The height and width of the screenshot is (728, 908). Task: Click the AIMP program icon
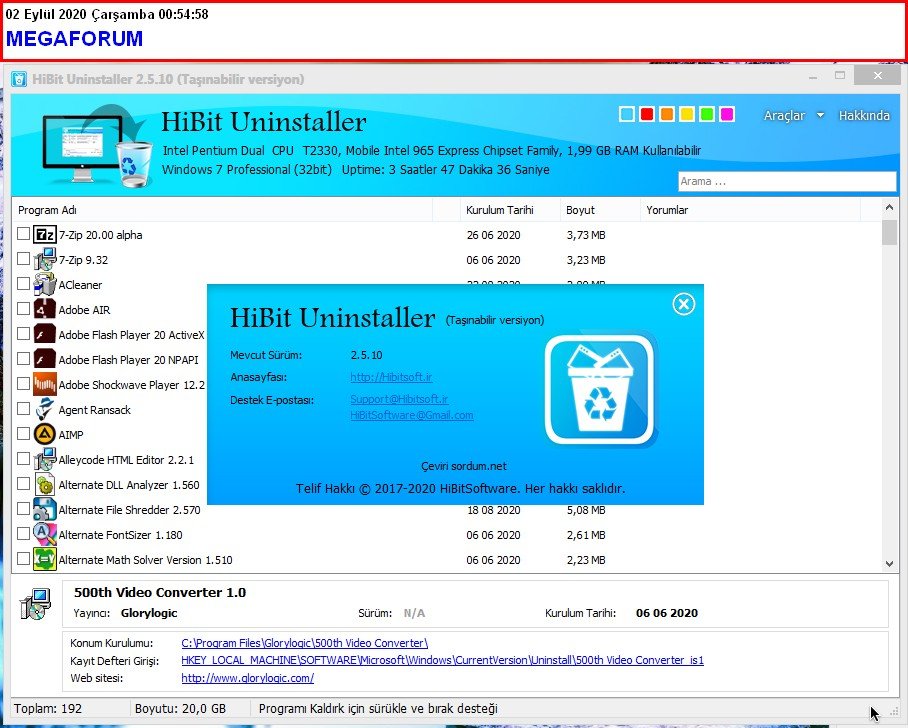[45, 434]
